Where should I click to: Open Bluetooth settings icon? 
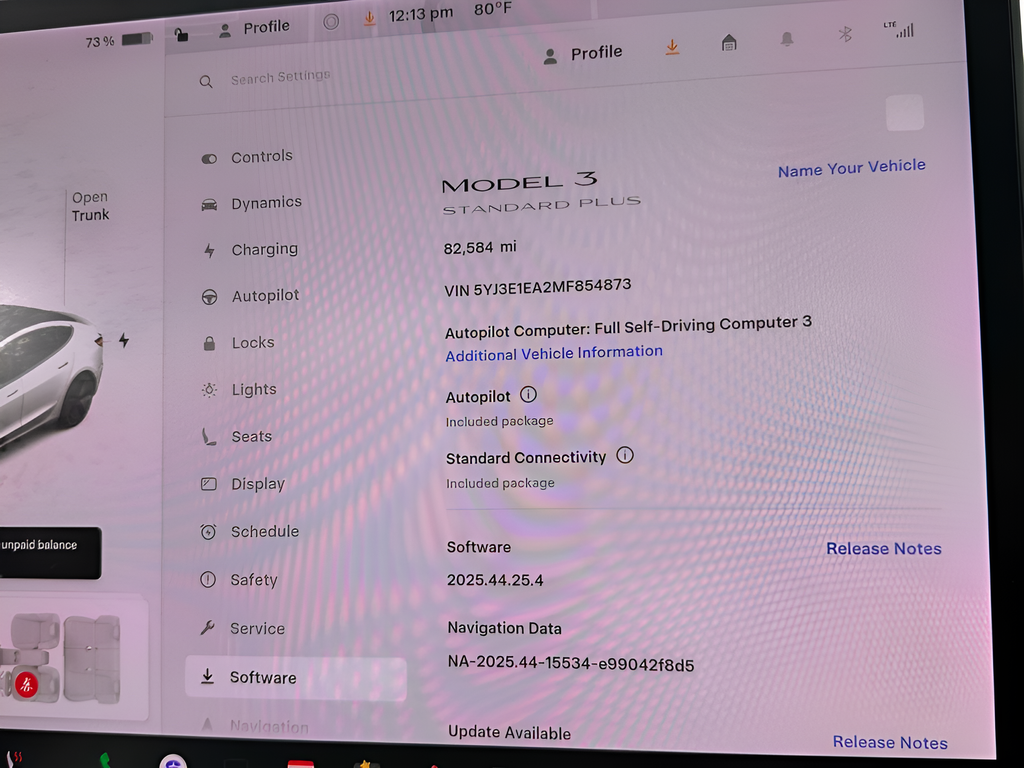pyautogui.click(x=845, y=35)
